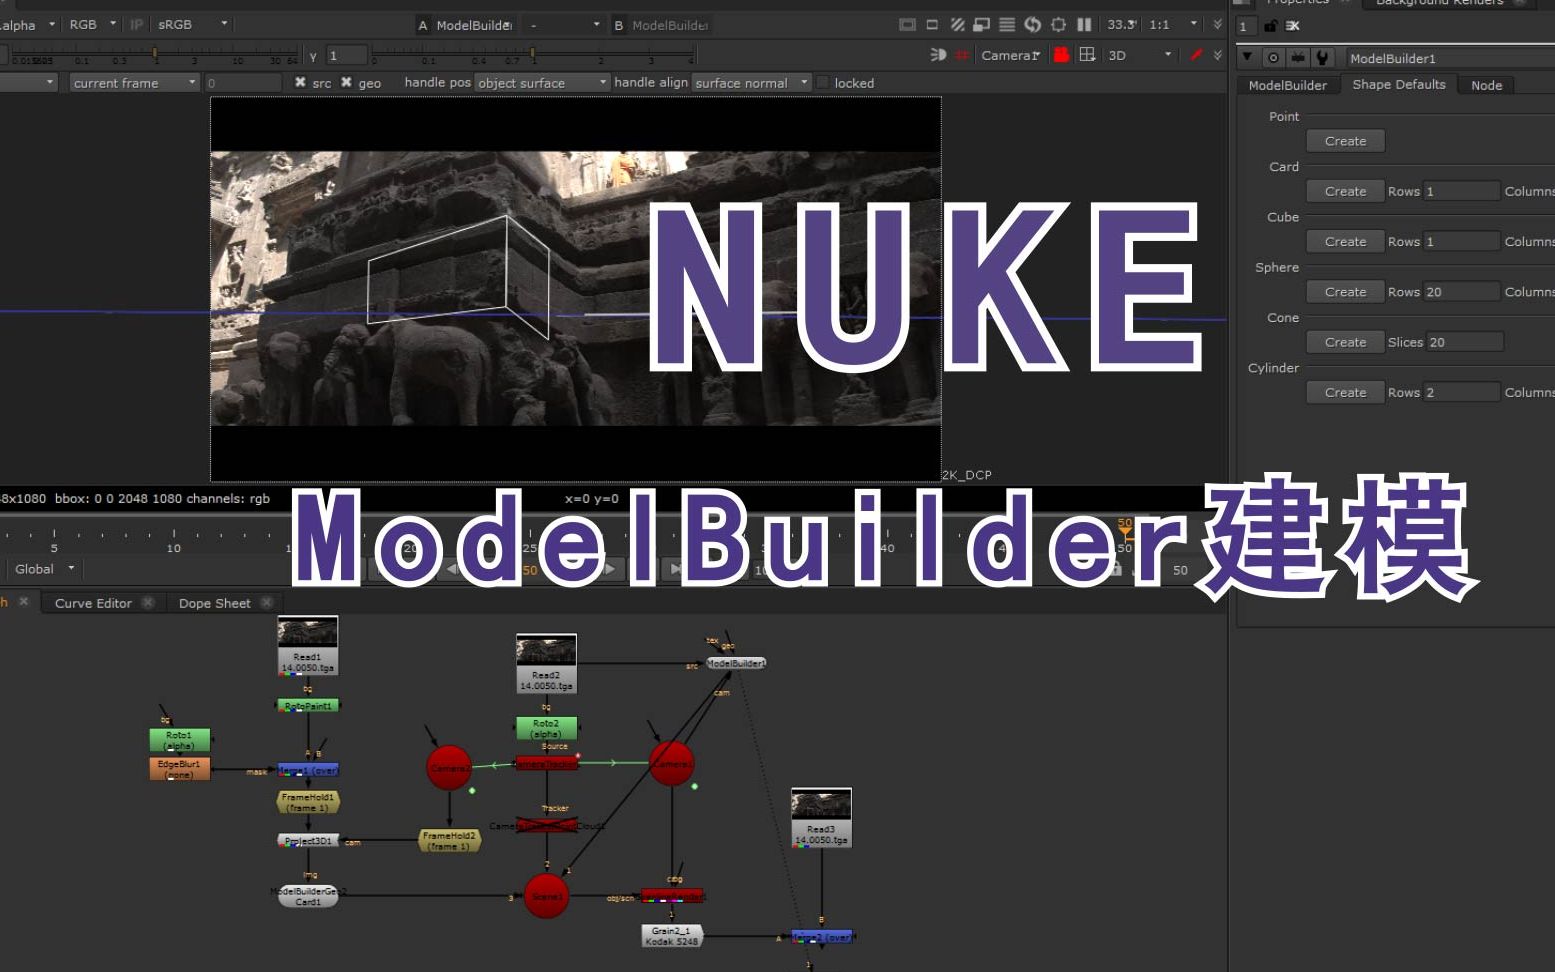Open the Dope Sheet tab
The width and height of the screenshot is (1555, 972).
[215, 602]
